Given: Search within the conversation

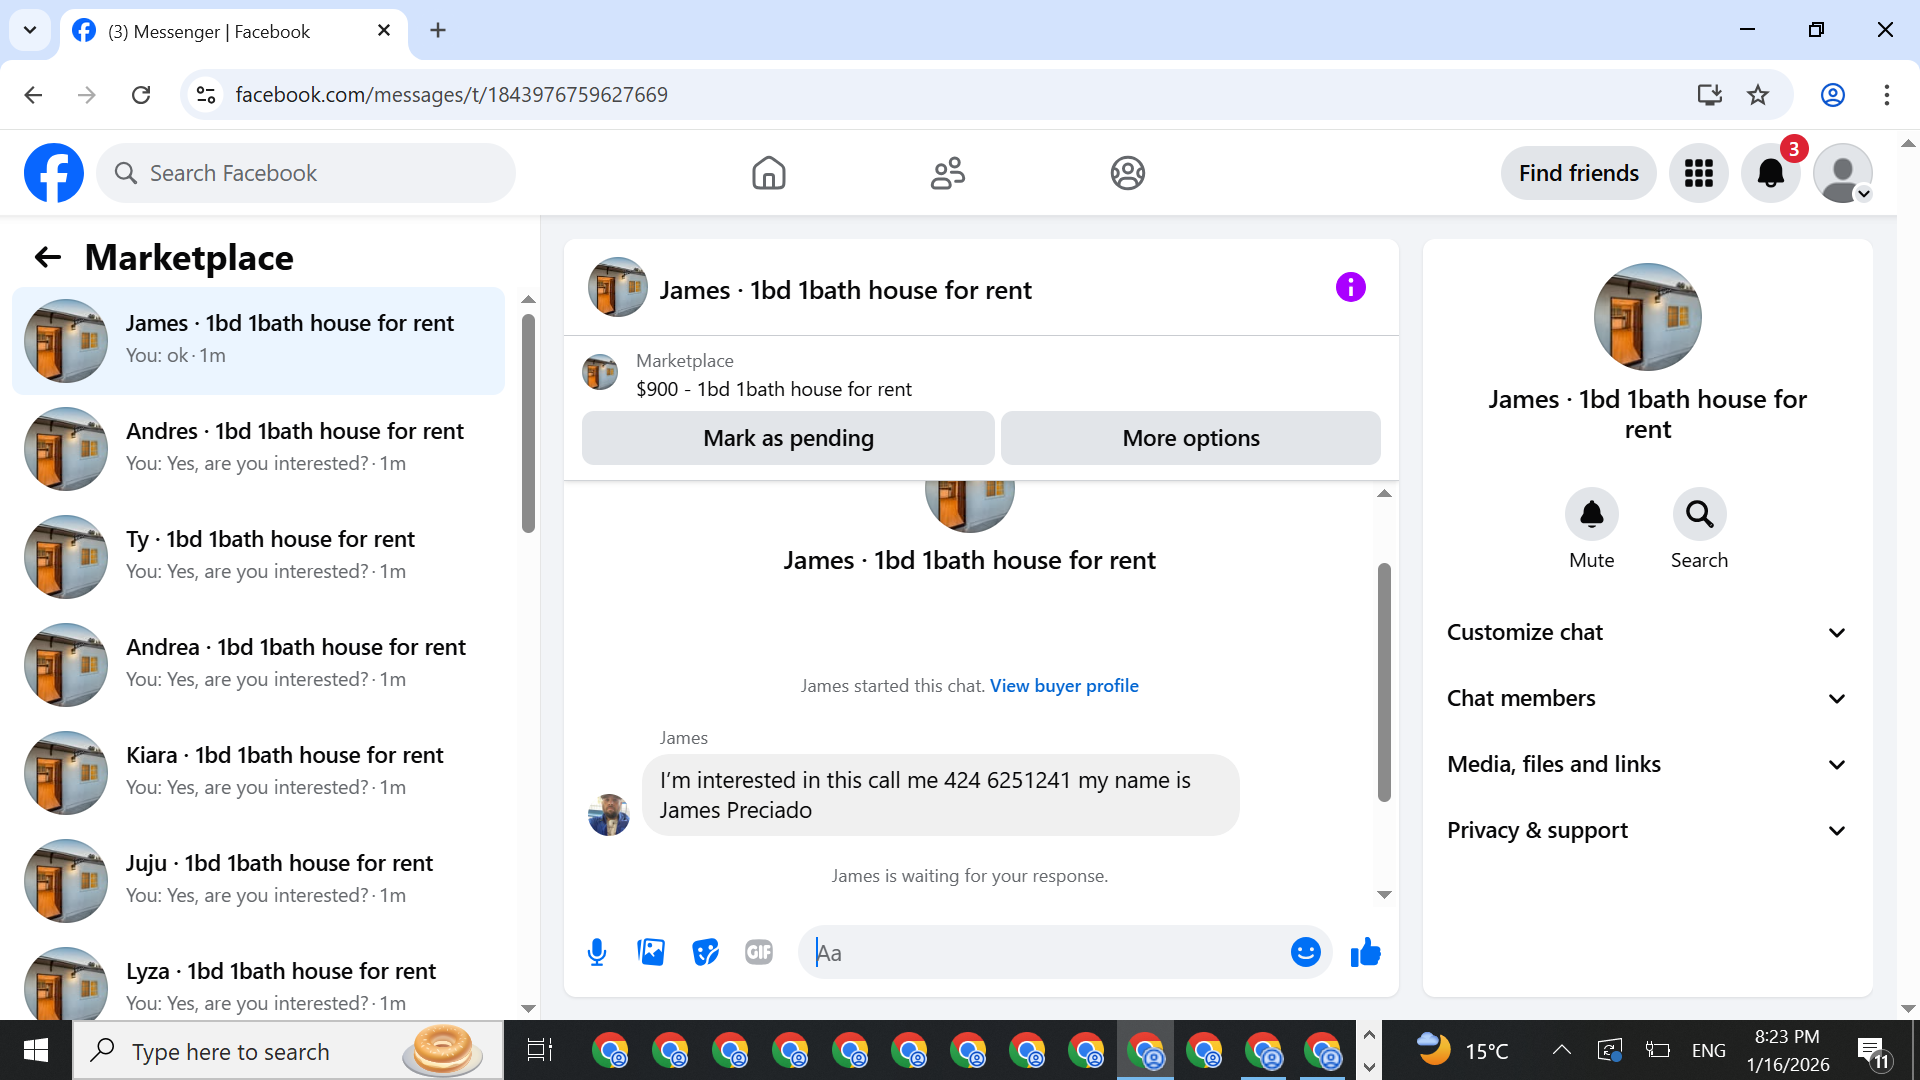Looking at the screenshot, I should click(1699, 515).
